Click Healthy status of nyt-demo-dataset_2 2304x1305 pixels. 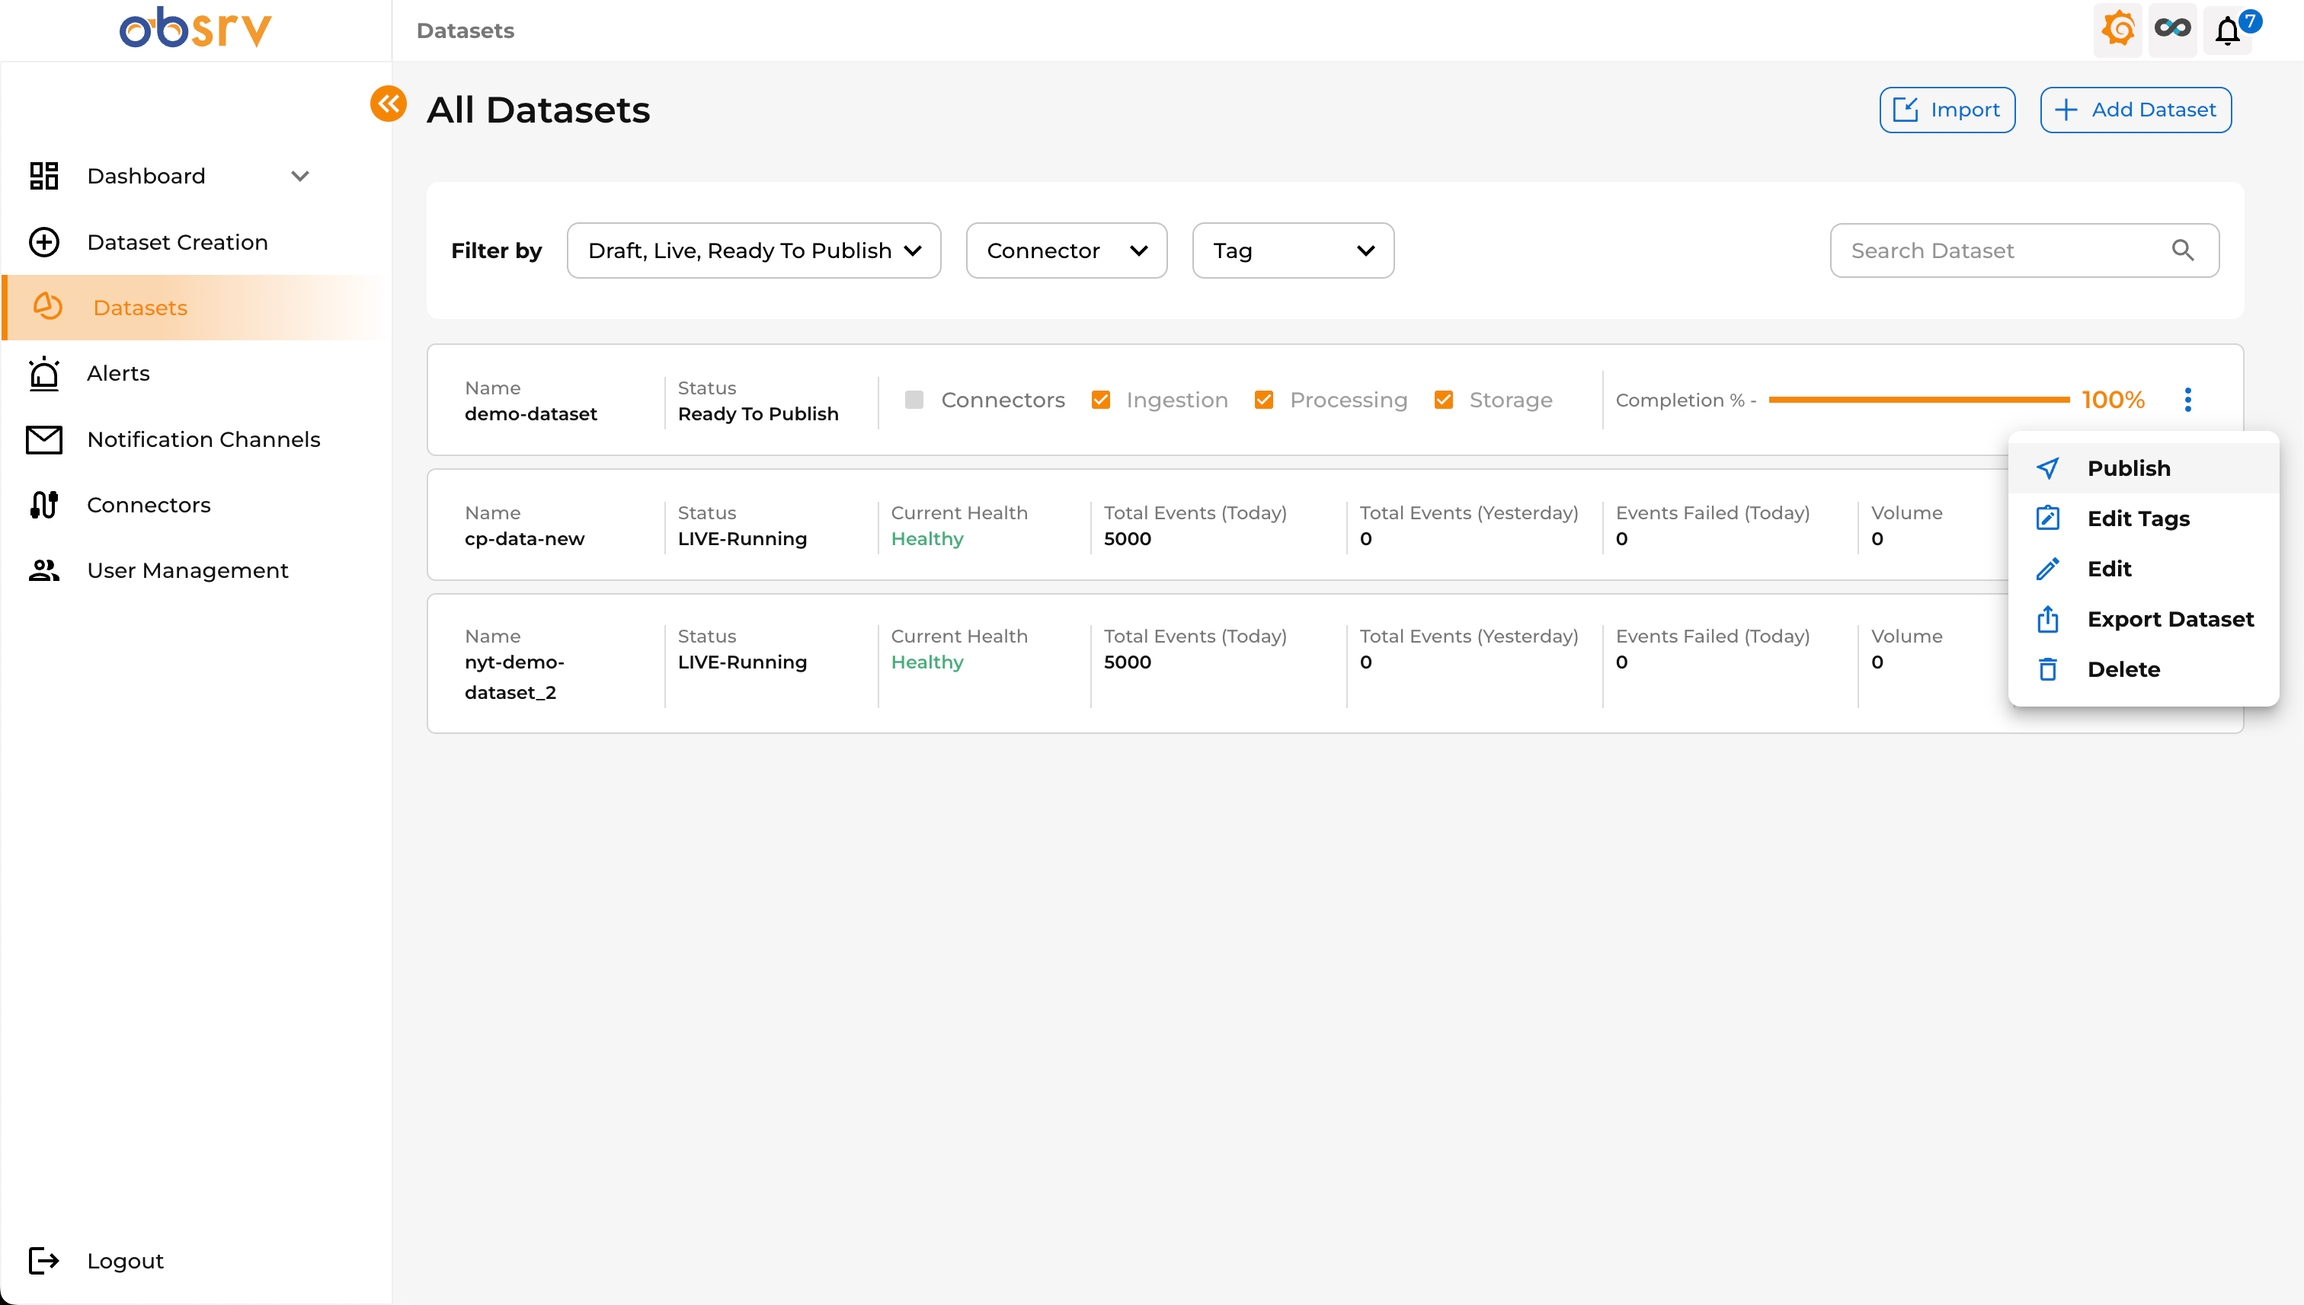click(927, 662)
